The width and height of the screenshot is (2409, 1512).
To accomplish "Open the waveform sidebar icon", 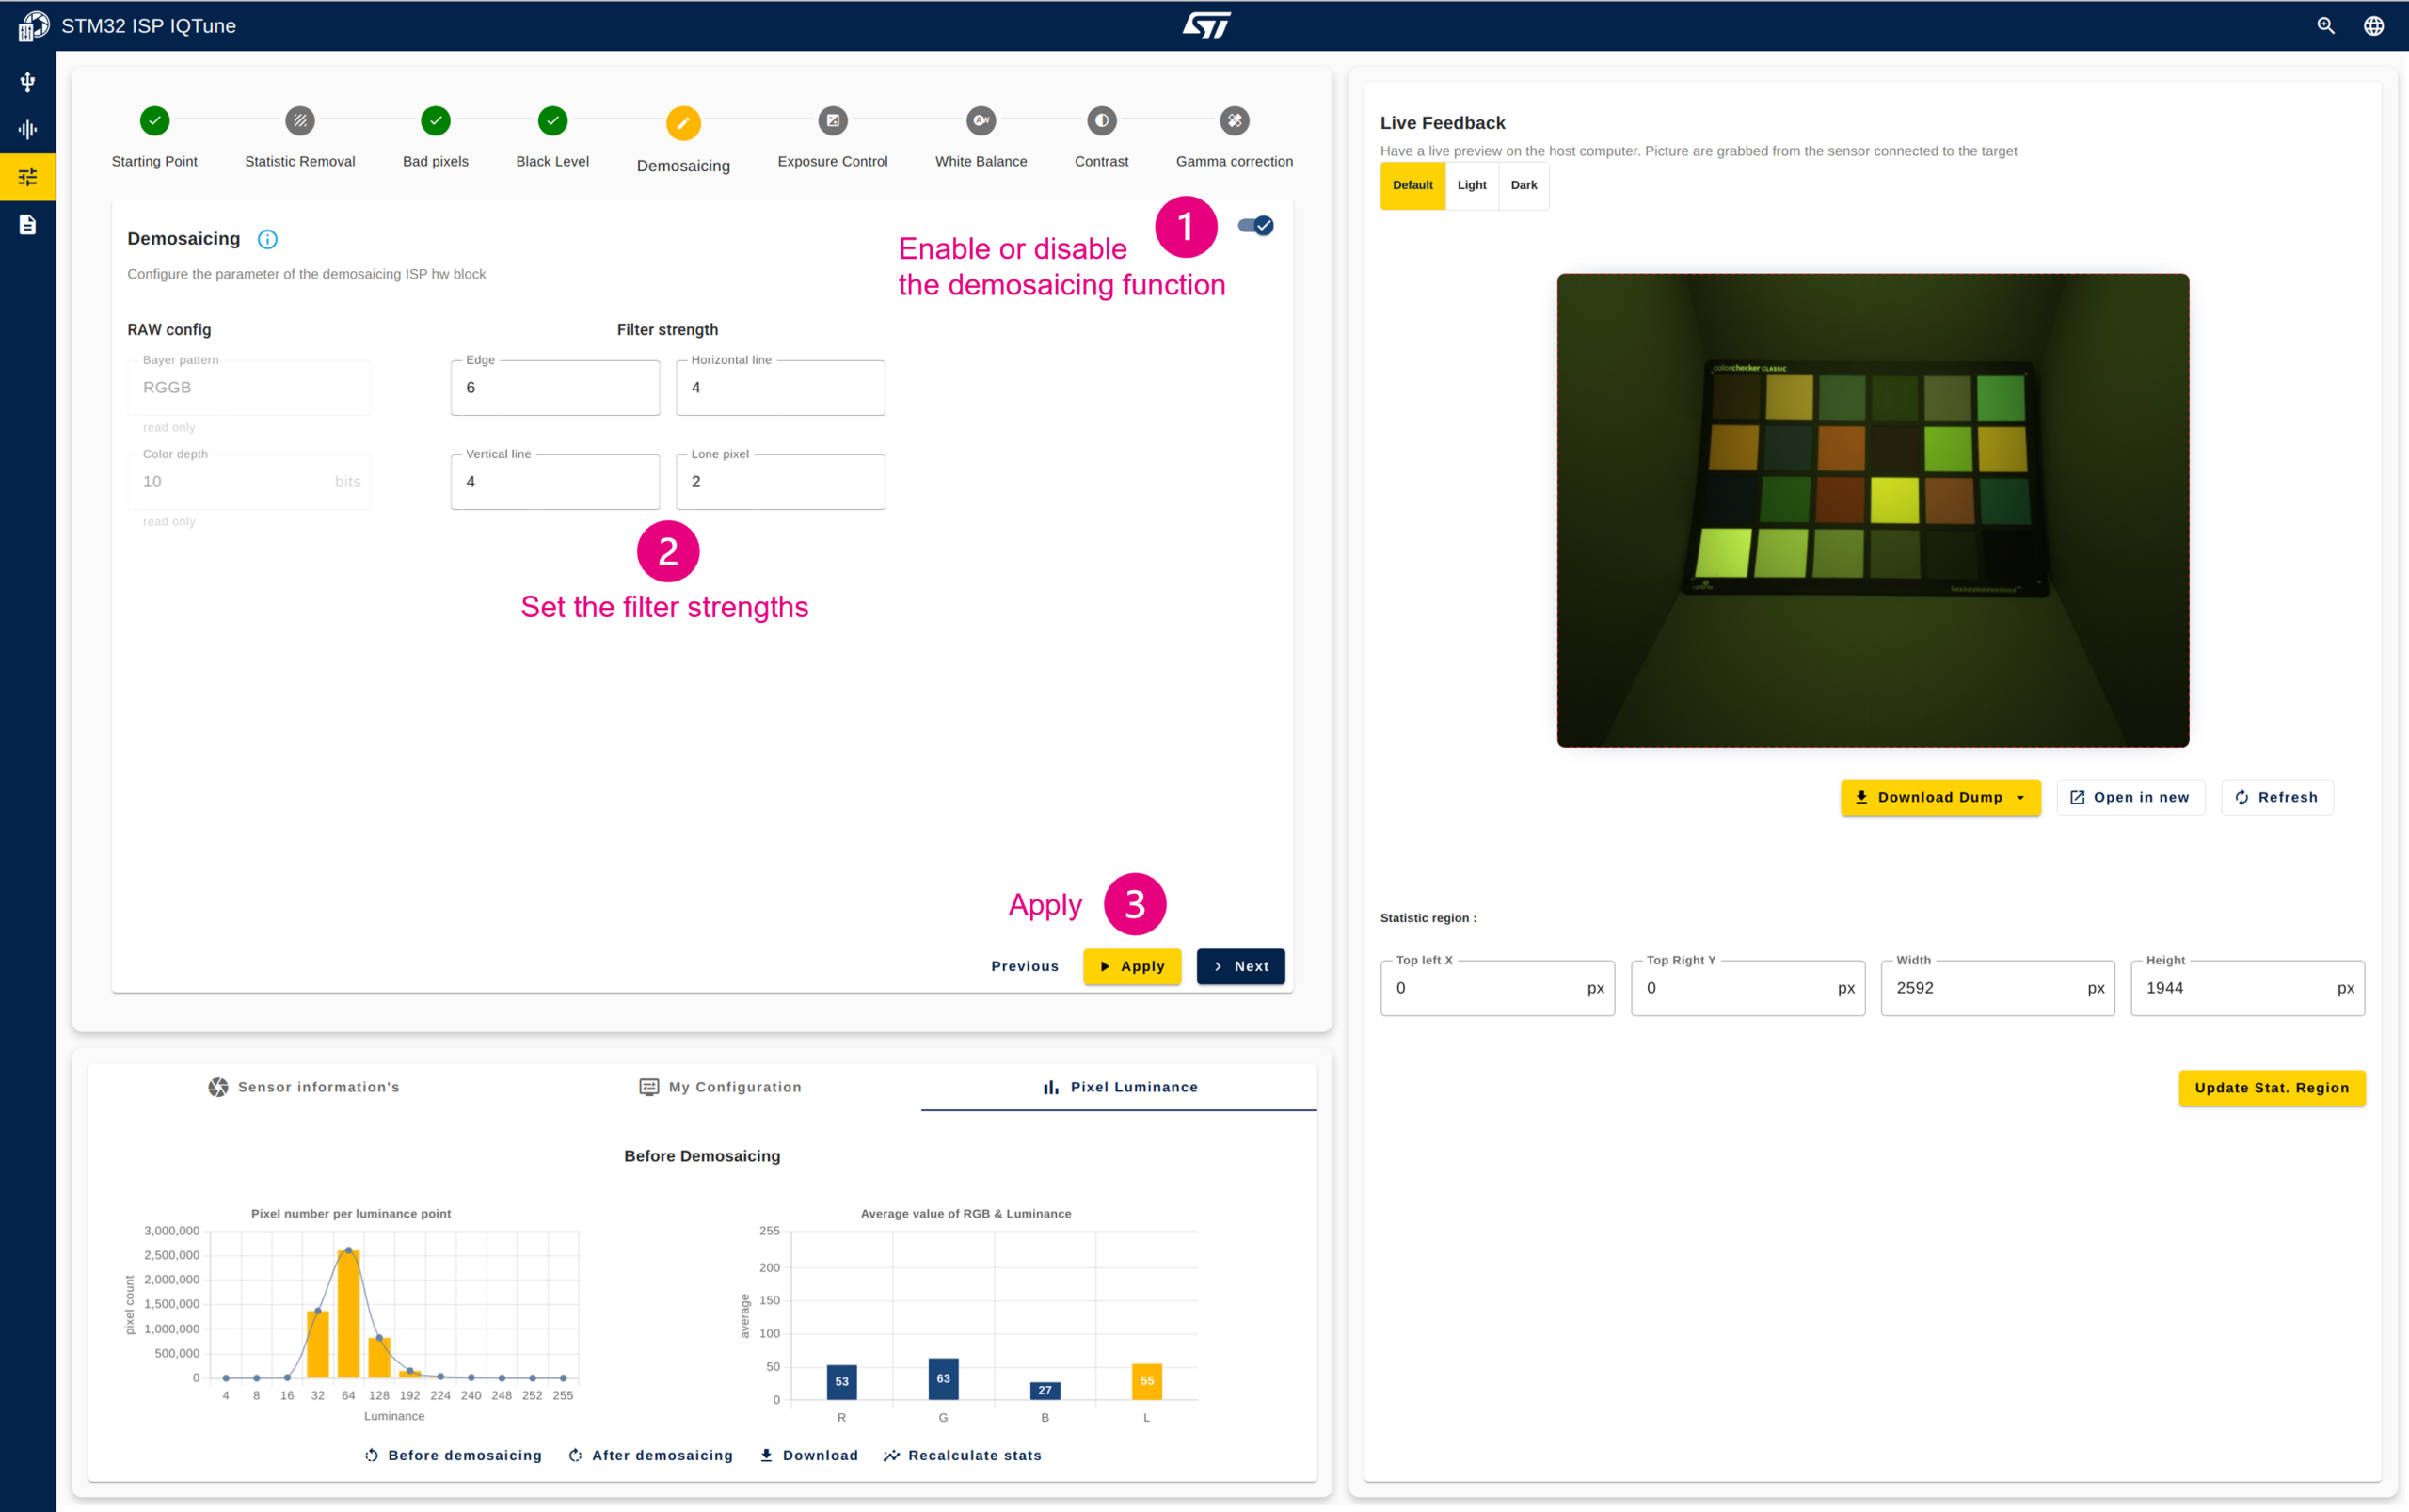I will click(27, 129).
